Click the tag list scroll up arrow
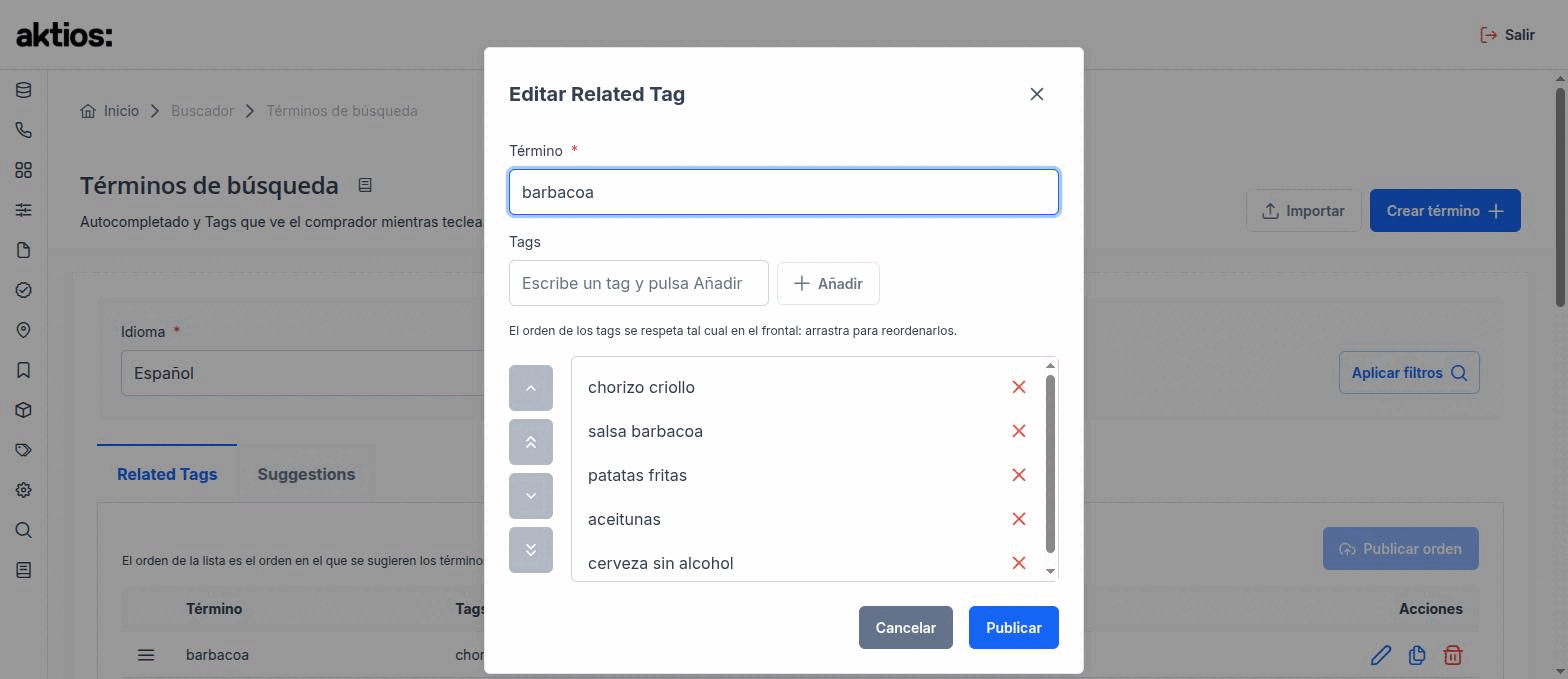1568x679 pixels. [1050, 366]
